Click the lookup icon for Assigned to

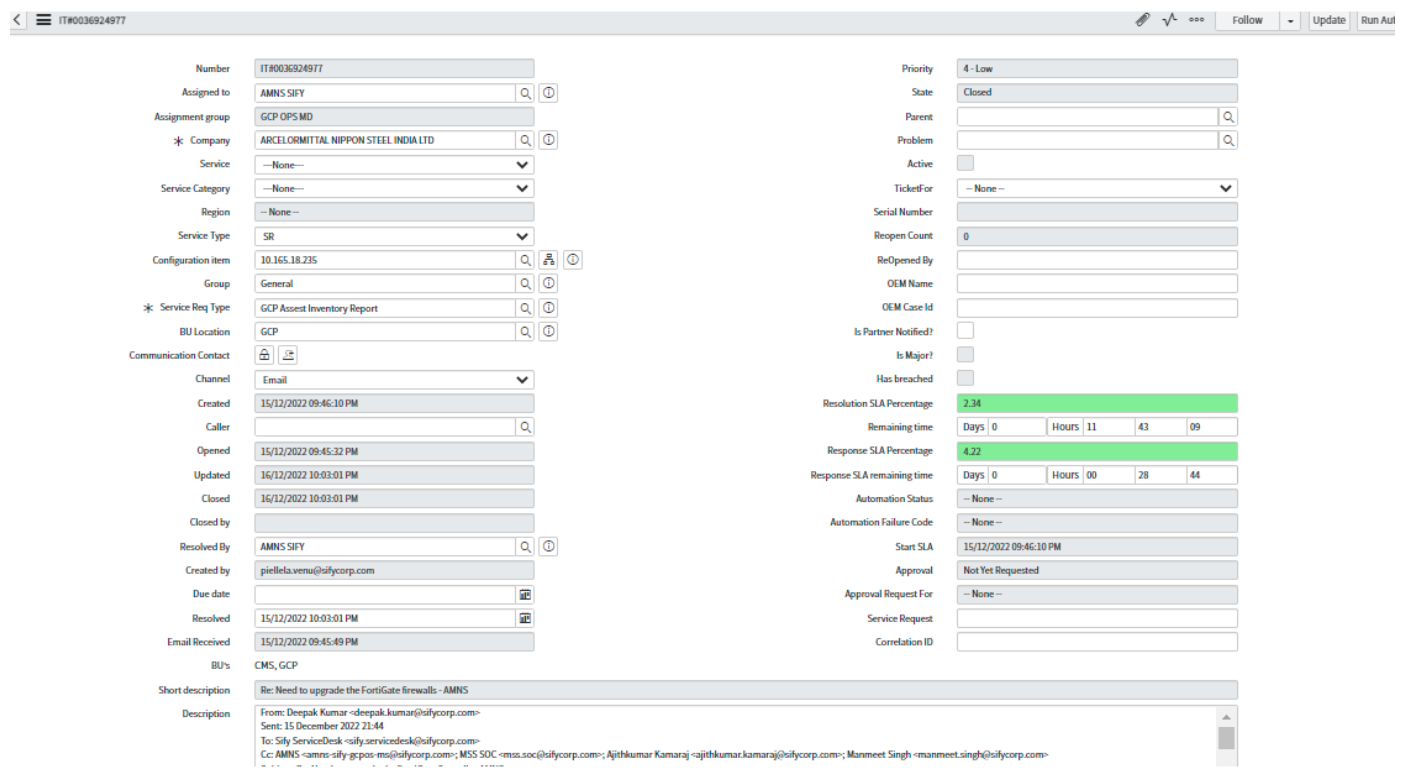[x=524, y=92]
